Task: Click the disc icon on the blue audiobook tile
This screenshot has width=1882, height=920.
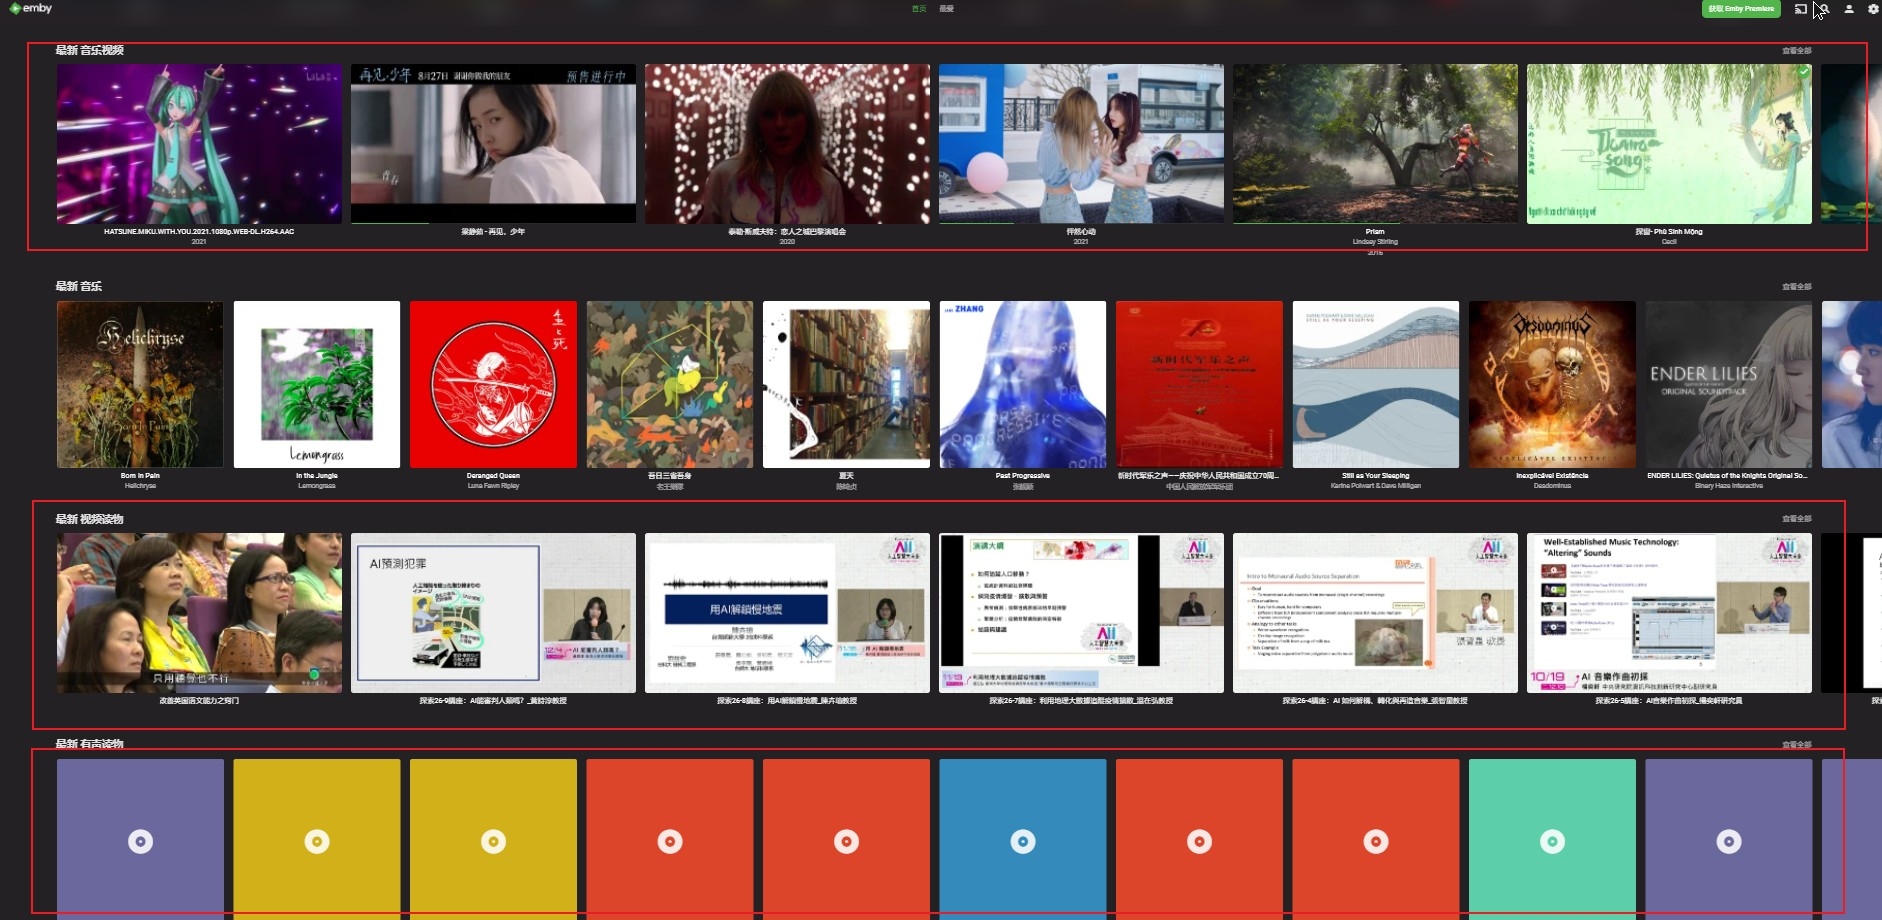Action: [1023, 842]
